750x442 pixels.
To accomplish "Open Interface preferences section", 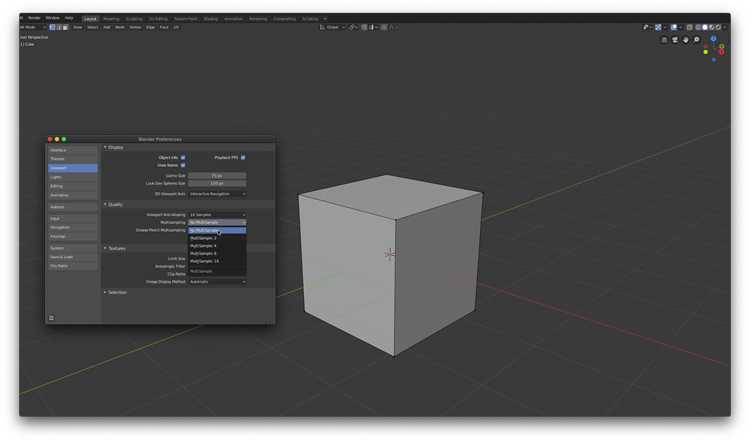I will 73,150.
